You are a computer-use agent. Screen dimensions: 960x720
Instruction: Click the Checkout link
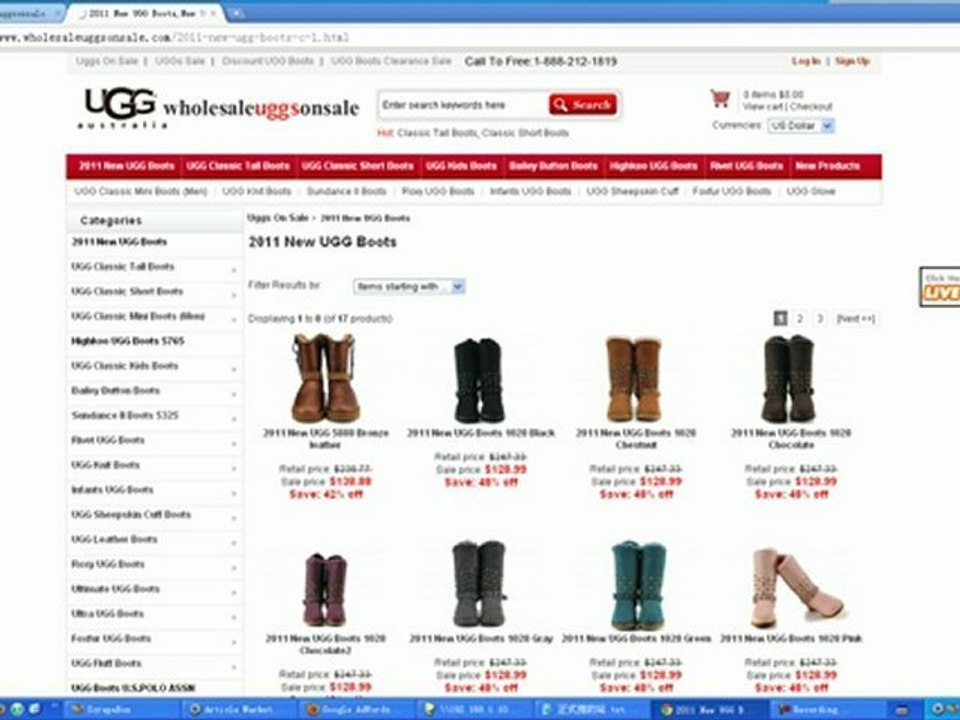pos(811,107)
